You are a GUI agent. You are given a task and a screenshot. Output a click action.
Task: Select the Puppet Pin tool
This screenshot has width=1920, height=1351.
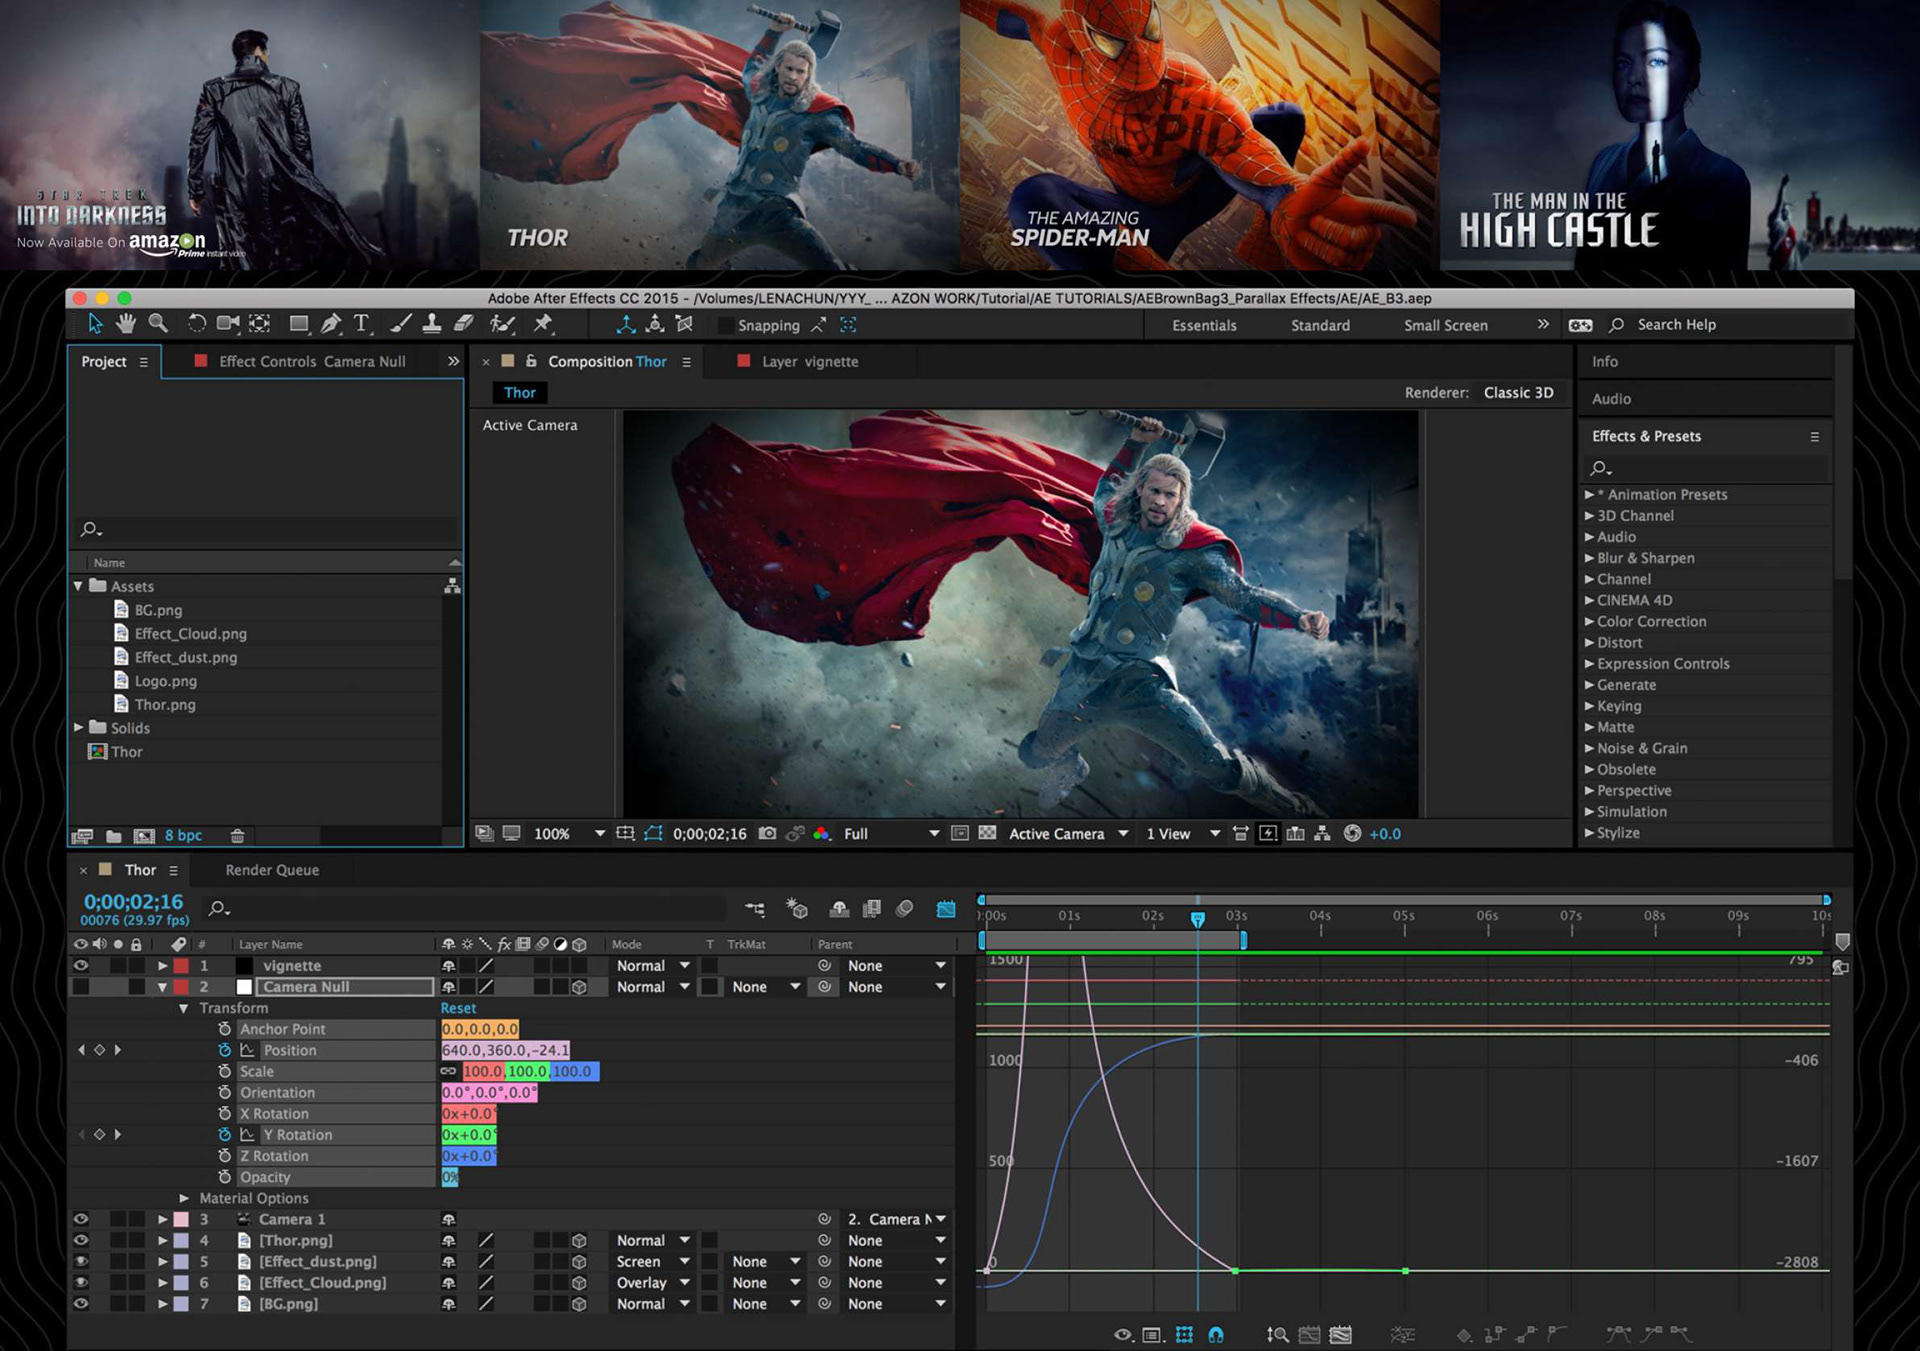point(543,324)
